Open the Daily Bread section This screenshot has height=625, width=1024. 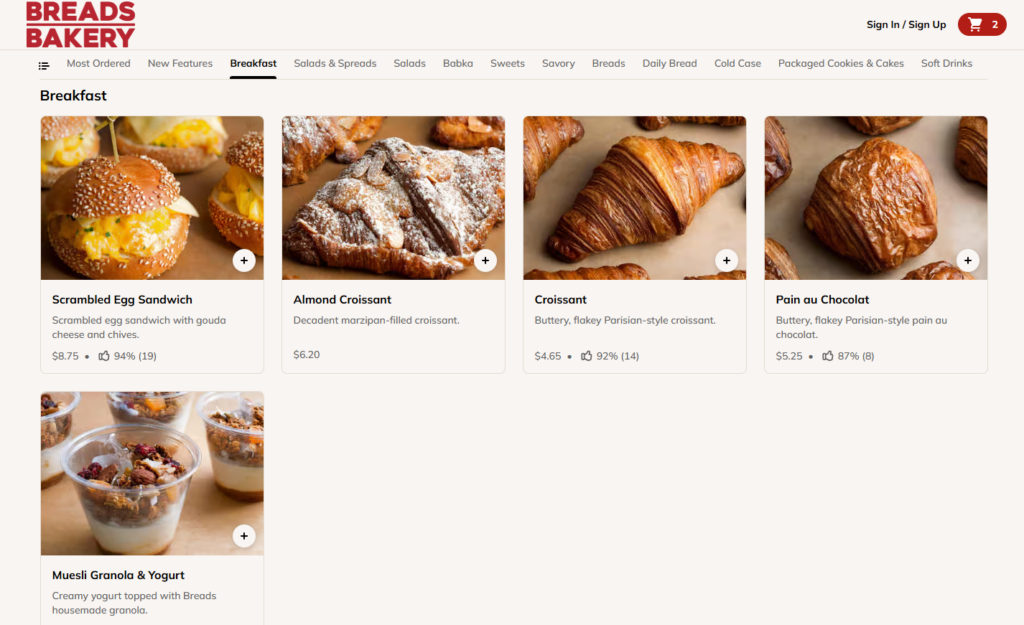pyautogui.click(x=669, y=63)
